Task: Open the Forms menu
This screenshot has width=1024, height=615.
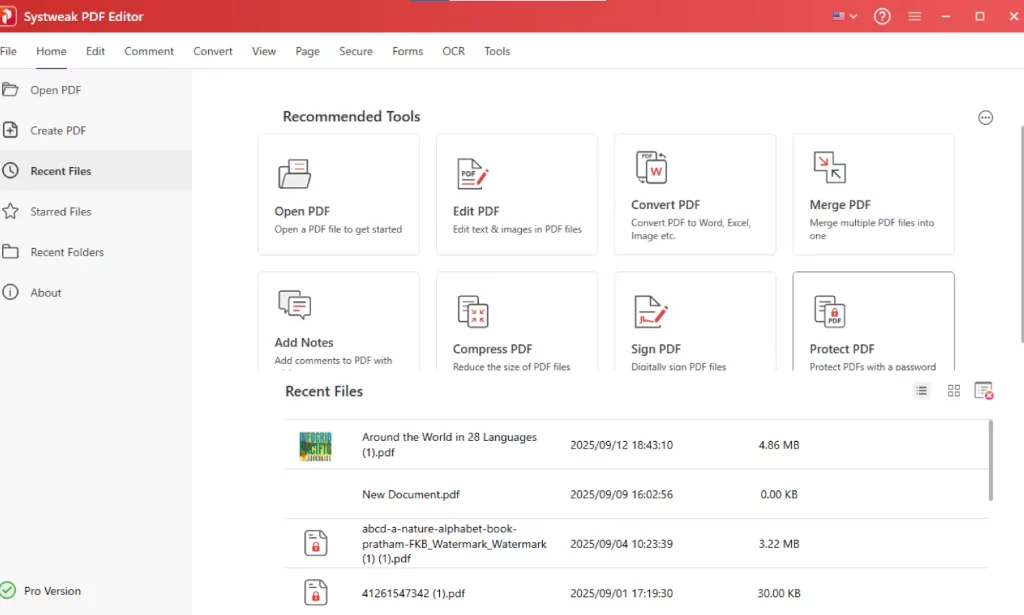Action: (x=407, y=51)
